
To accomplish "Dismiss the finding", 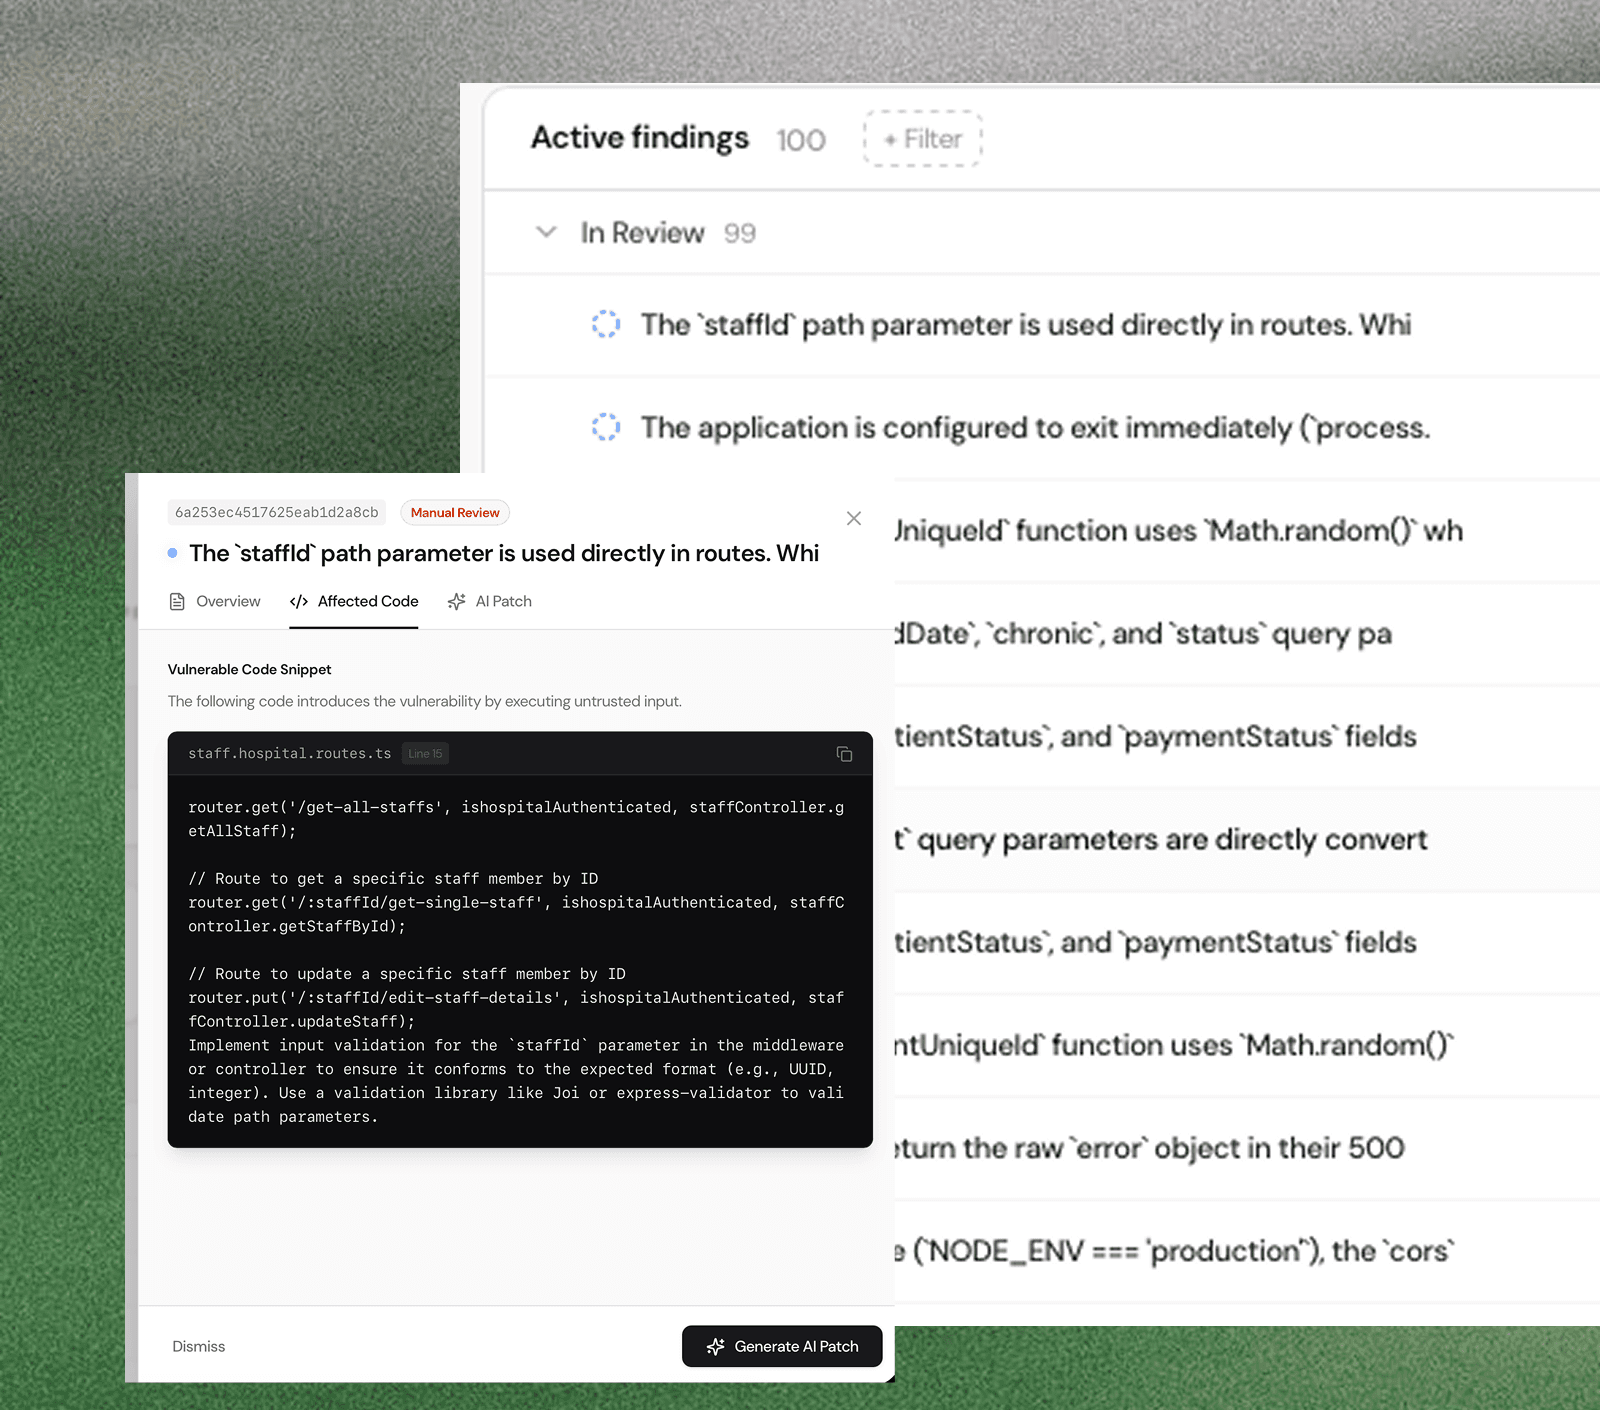I will [199, 1346].
